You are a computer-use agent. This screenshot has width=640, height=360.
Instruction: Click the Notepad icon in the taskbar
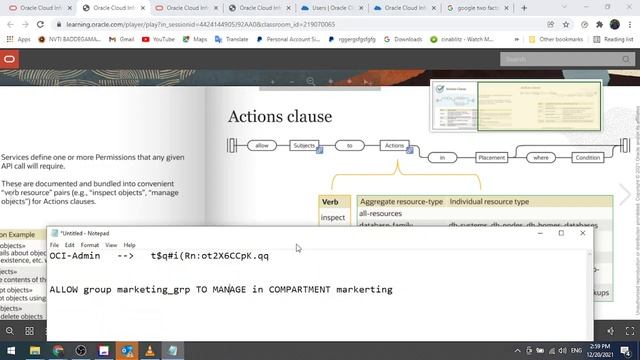[x=173, y=351]
